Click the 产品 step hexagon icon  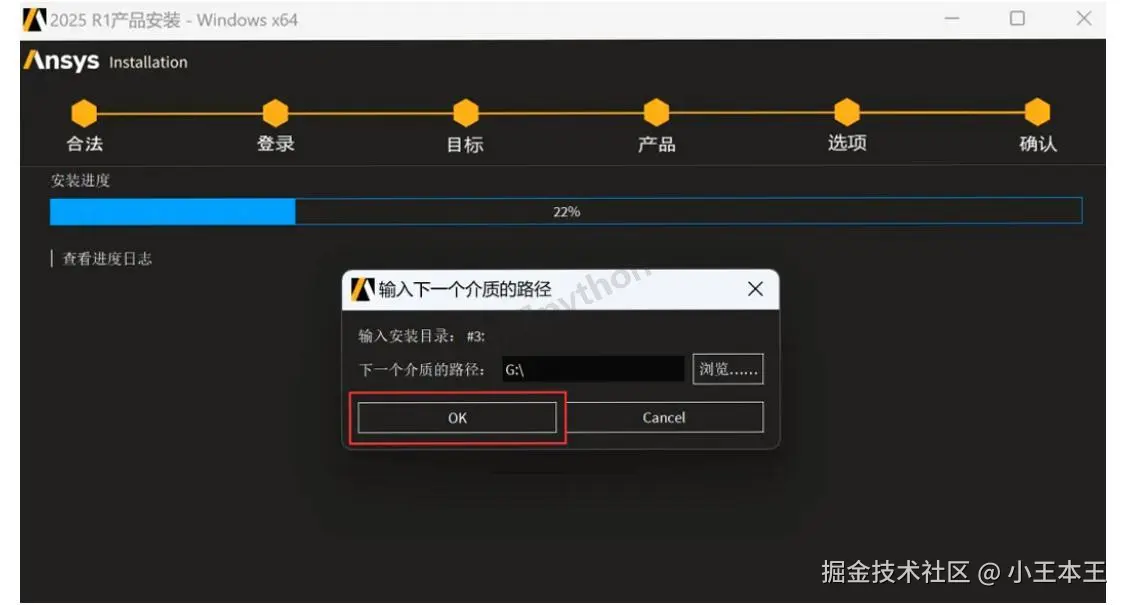(655, 113)
